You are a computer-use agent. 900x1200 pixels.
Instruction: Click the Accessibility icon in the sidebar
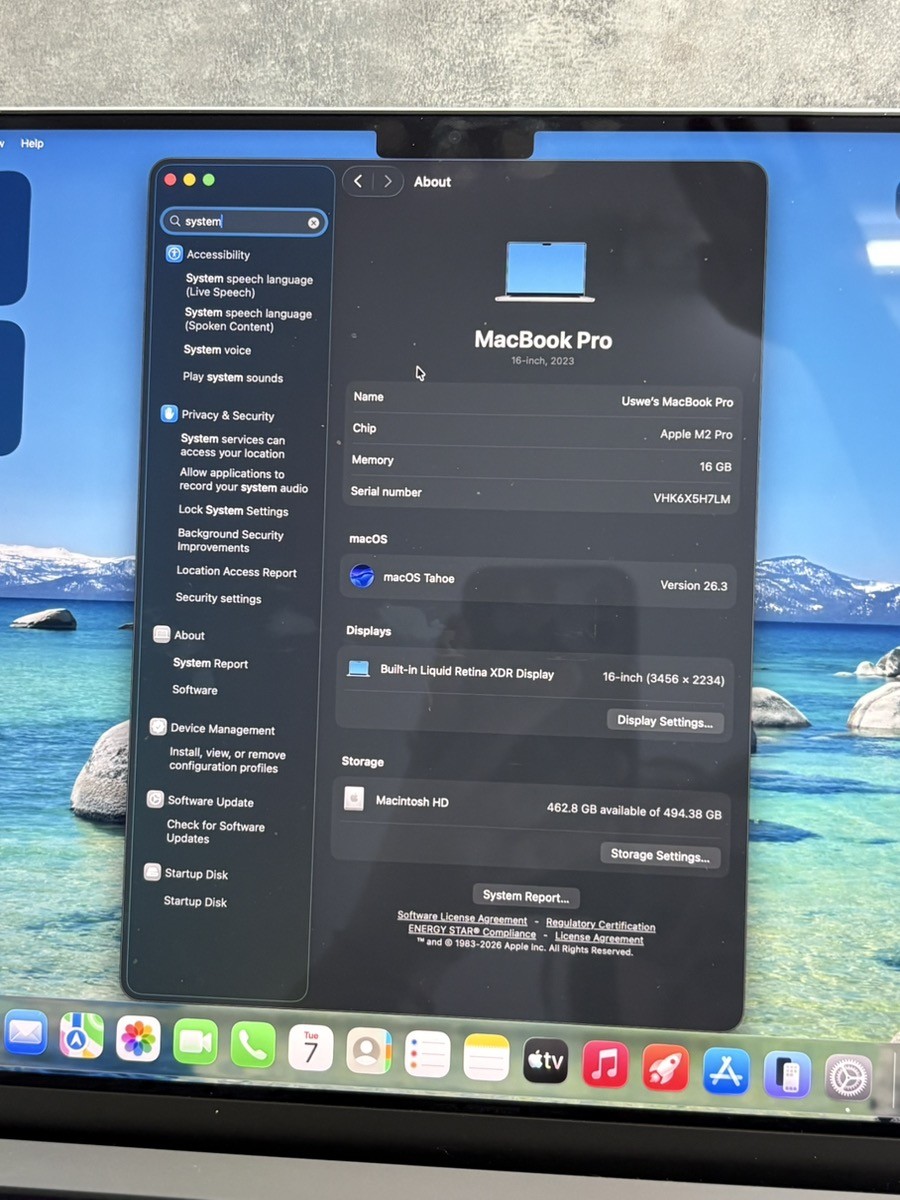(x=174, y=254)
